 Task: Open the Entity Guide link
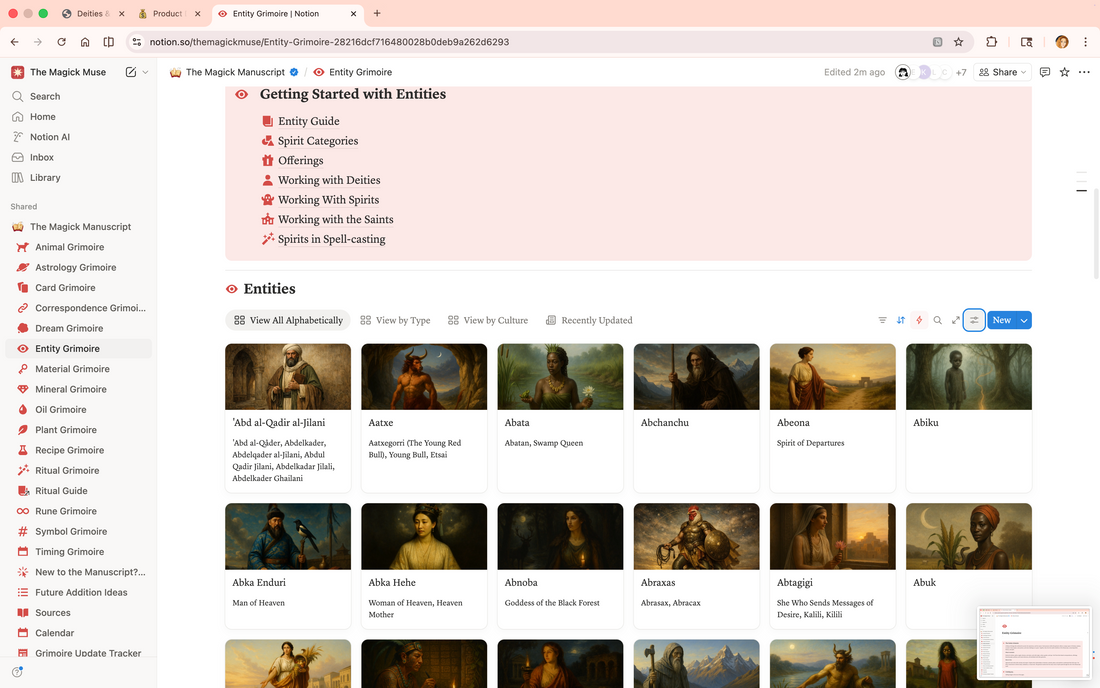308,121
